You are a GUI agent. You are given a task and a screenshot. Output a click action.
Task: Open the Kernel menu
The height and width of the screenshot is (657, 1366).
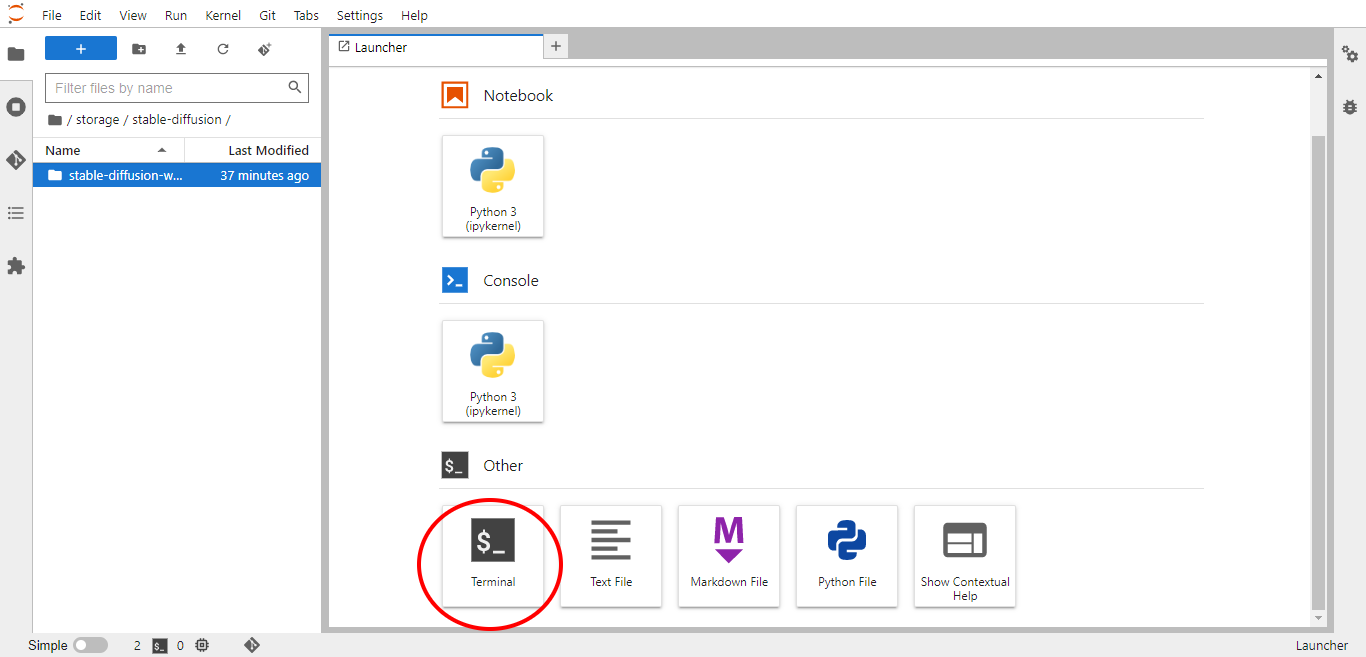point(223,15)
